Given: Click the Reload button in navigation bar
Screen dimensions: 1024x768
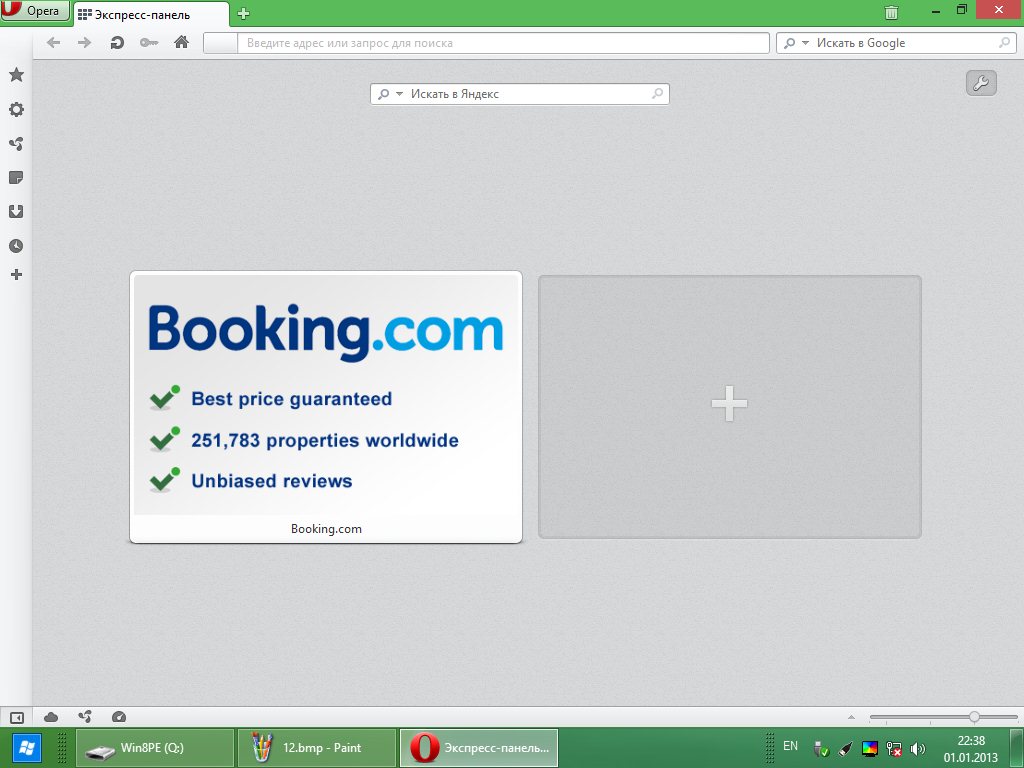Looking at the screenshot, I should tap(117, 43).
